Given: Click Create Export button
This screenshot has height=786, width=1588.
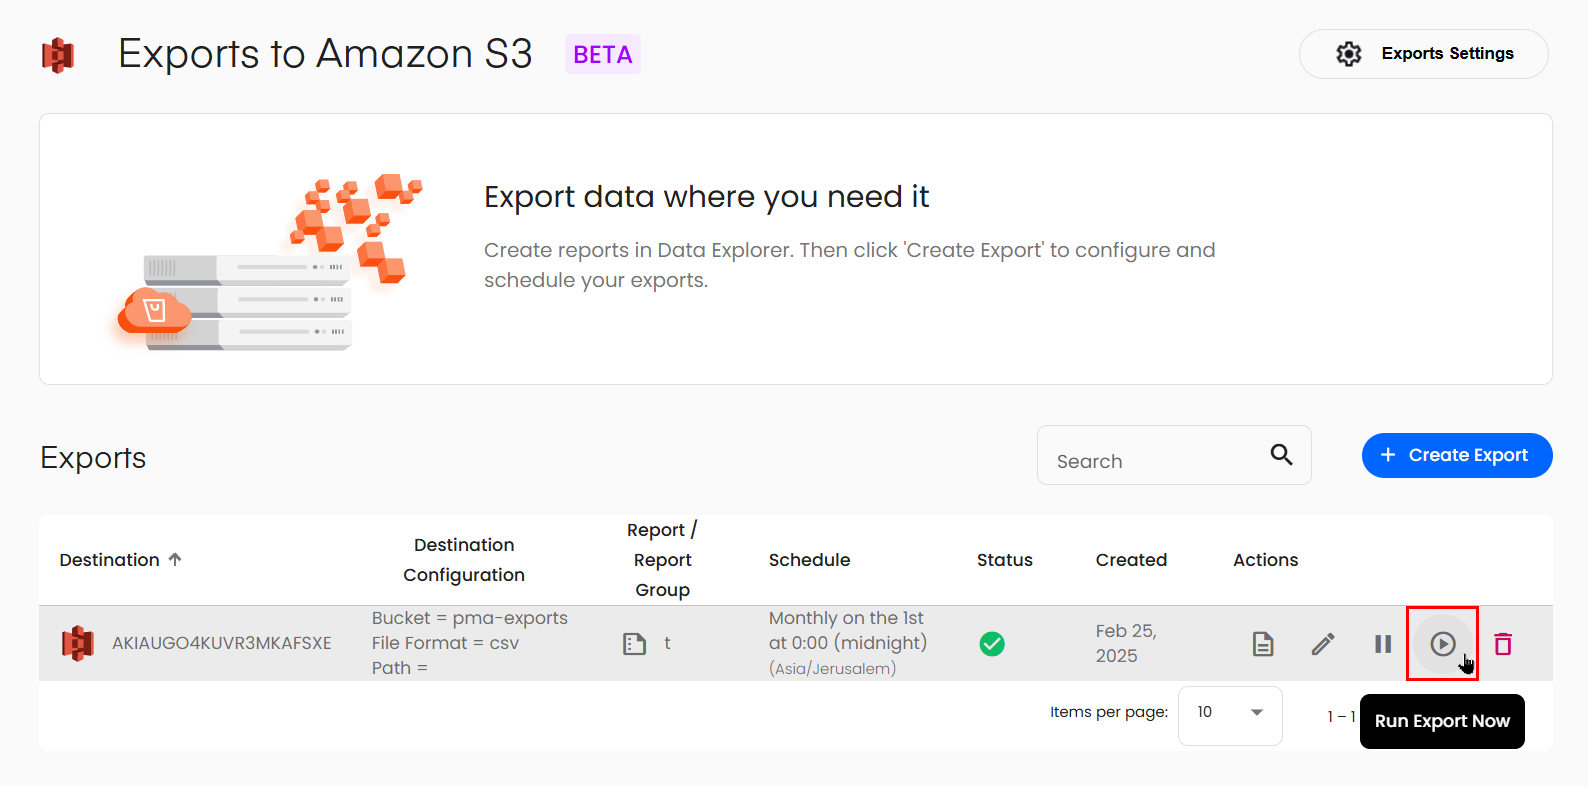Looking at the screenshot, I should pos(1456,456).
